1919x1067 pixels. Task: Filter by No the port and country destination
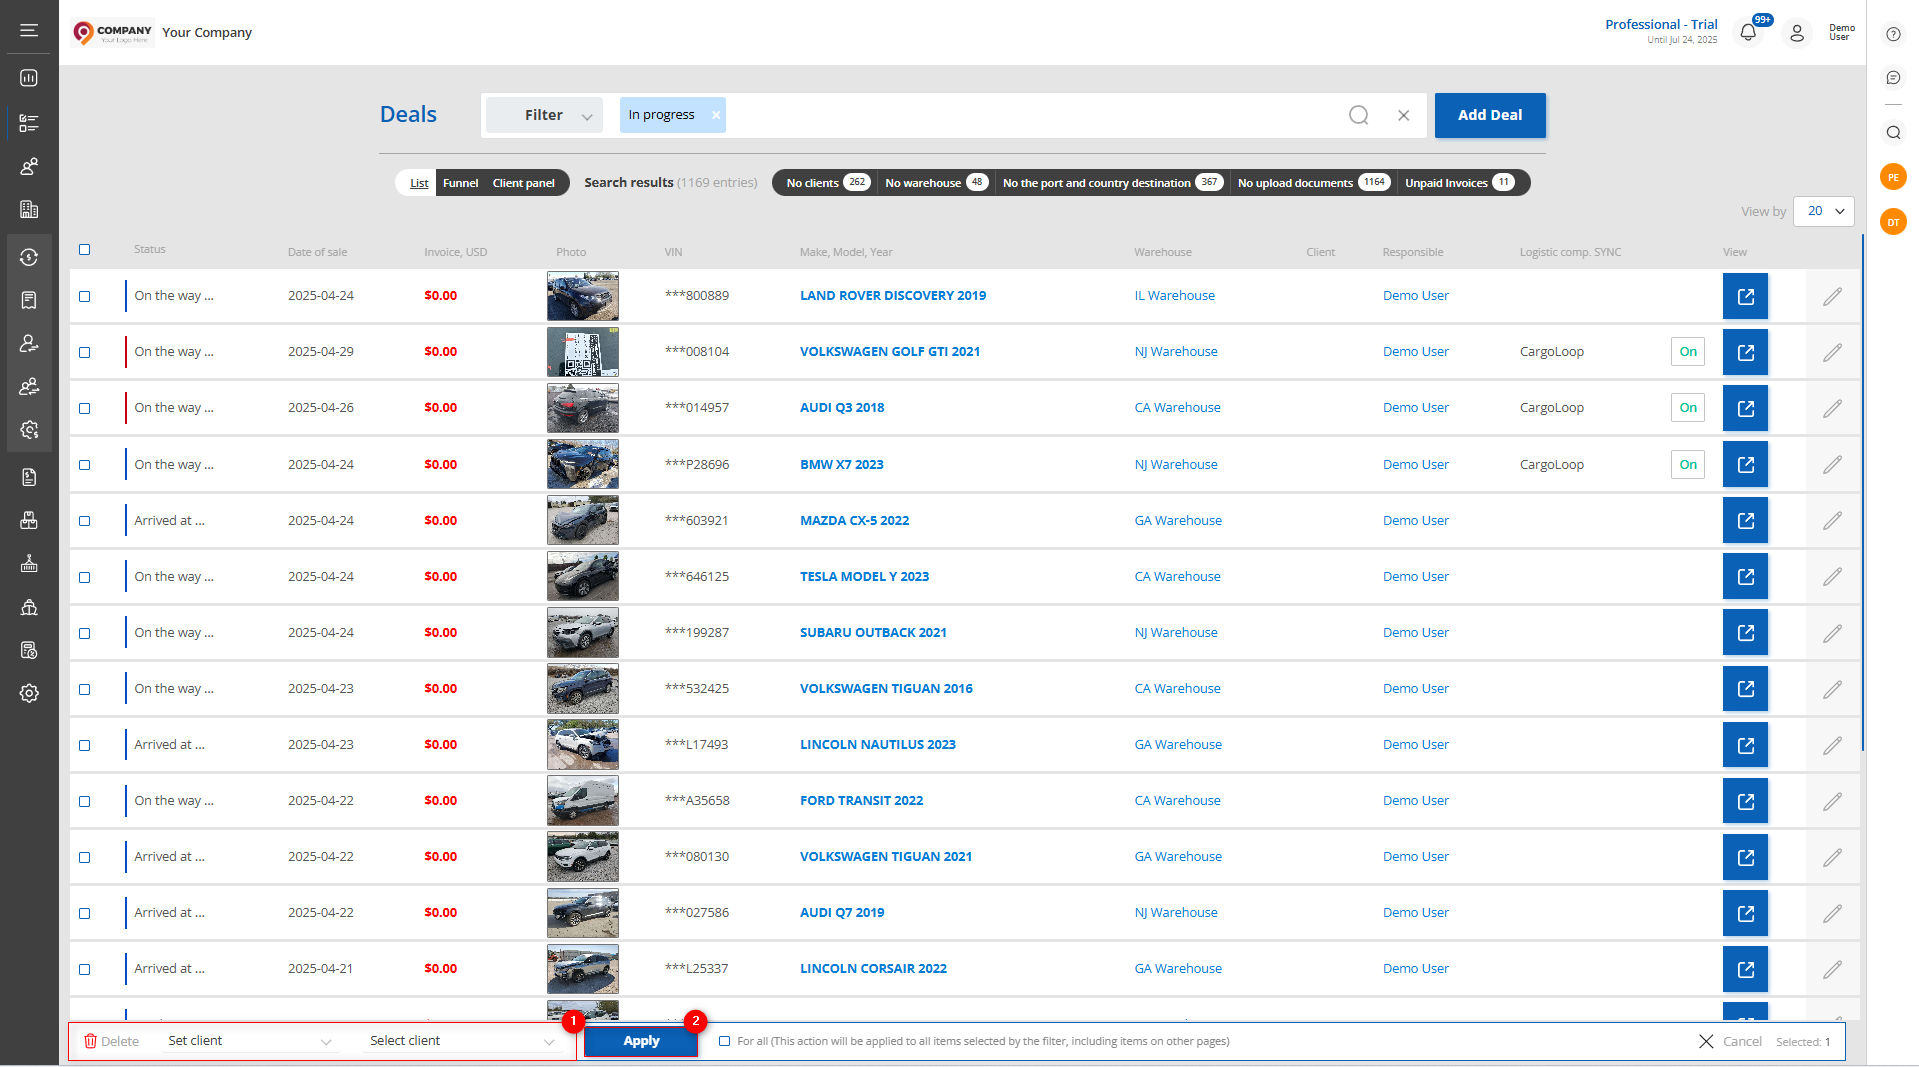1112,183
